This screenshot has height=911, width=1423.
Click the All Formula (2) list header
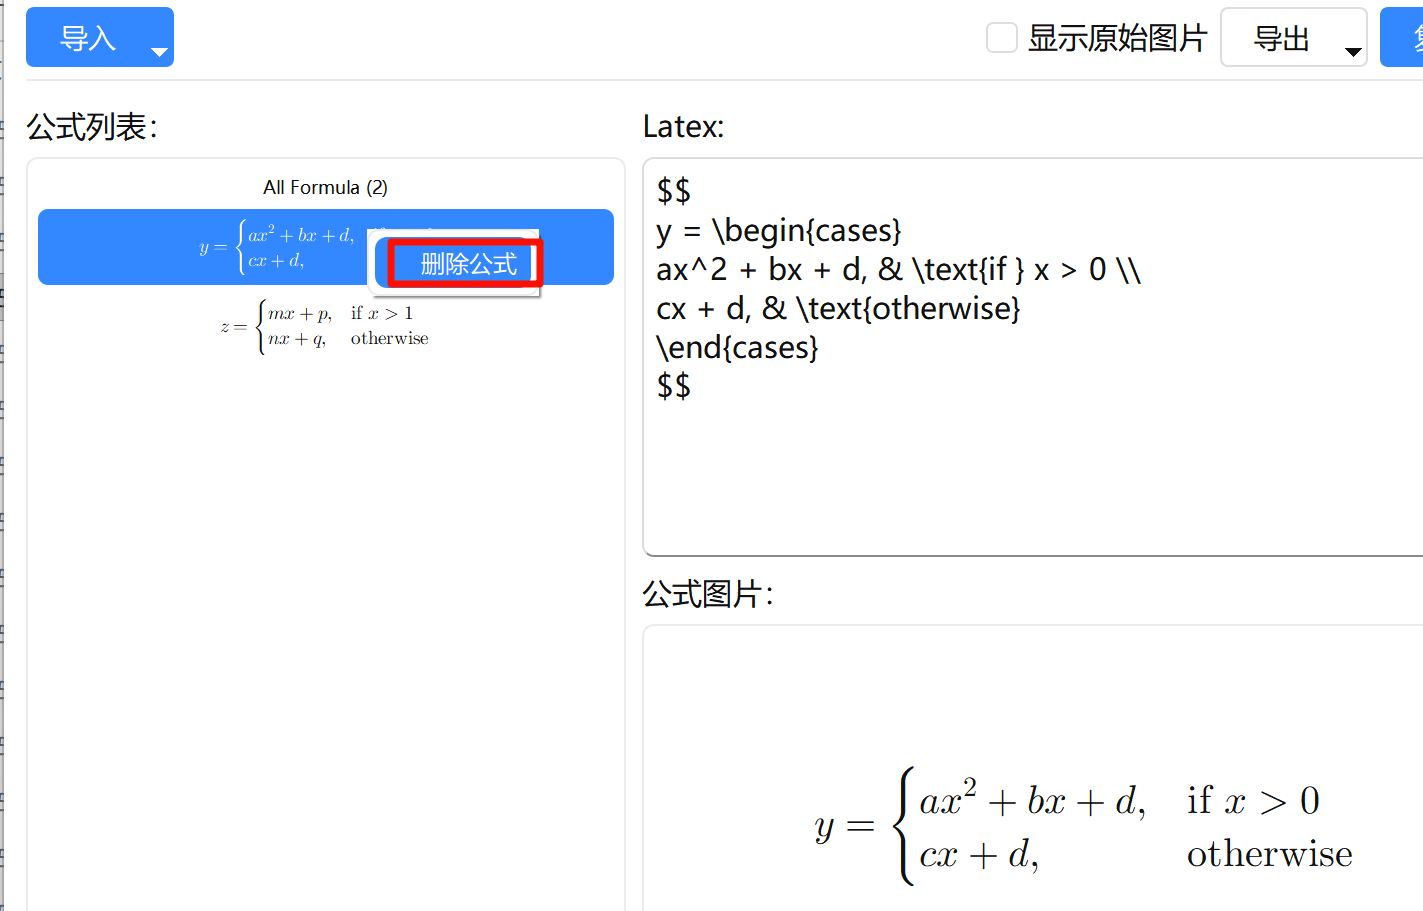pos(325,188)
